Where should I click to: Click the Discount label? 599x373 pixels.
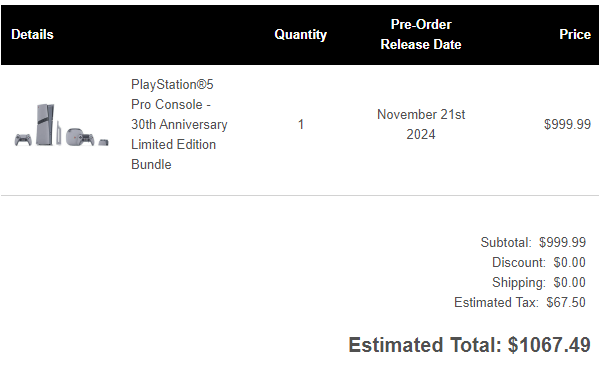coord(519,262)
